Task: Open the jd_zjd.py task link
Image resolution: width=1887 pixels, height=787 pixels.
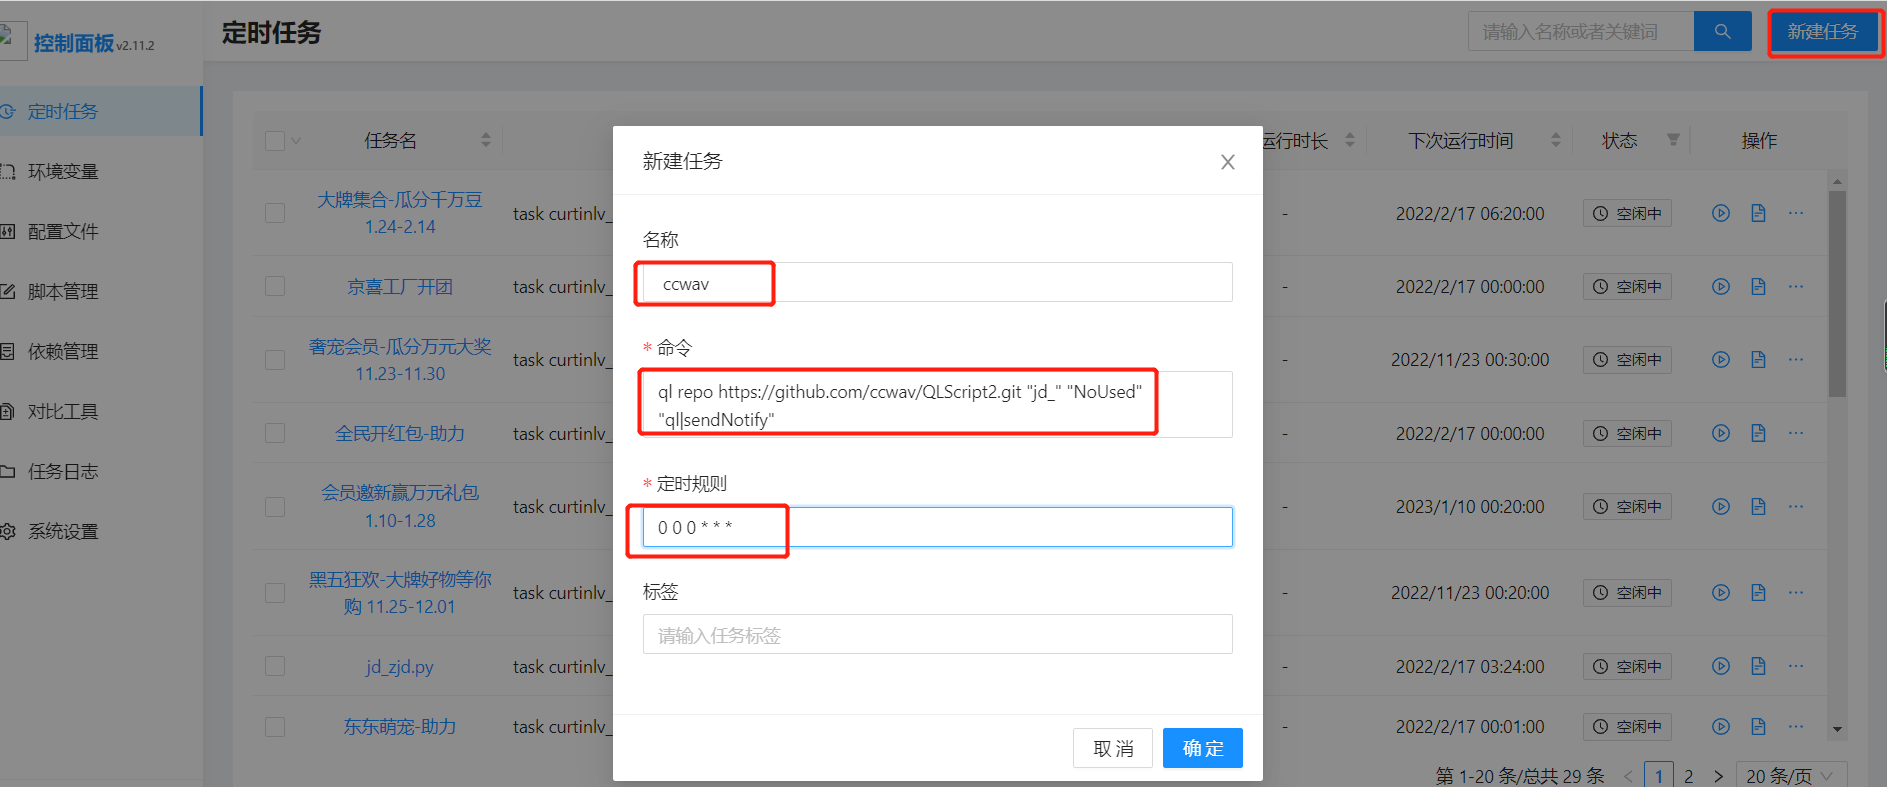Action: [x=400, y=667]
